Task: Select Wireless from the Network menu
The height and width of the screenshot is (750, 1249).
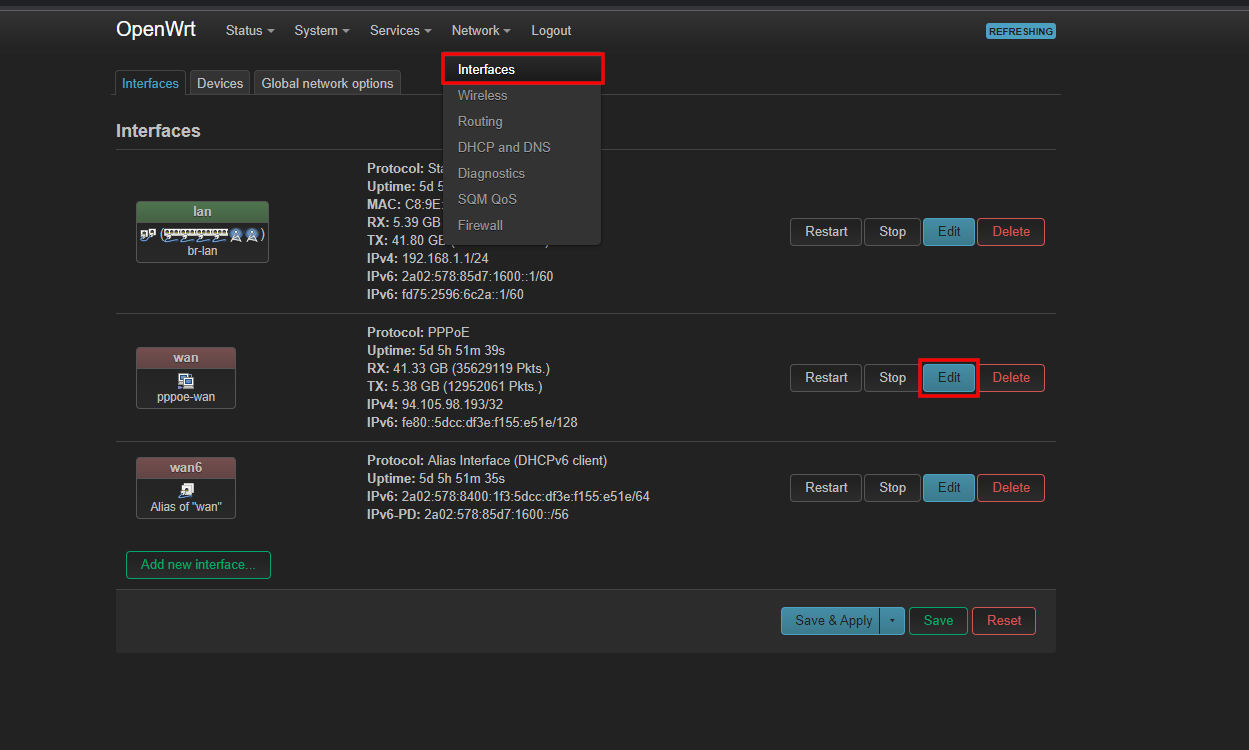Action: (483, 96)
